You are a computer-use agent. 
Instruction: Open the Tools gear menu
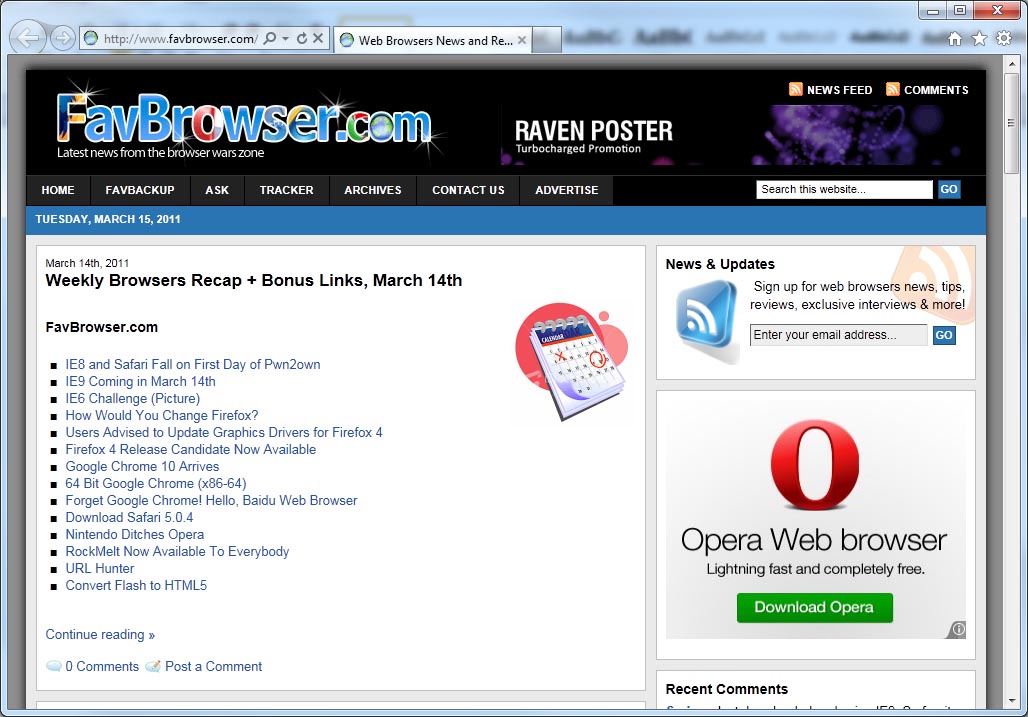click(x=1004, y=38)
